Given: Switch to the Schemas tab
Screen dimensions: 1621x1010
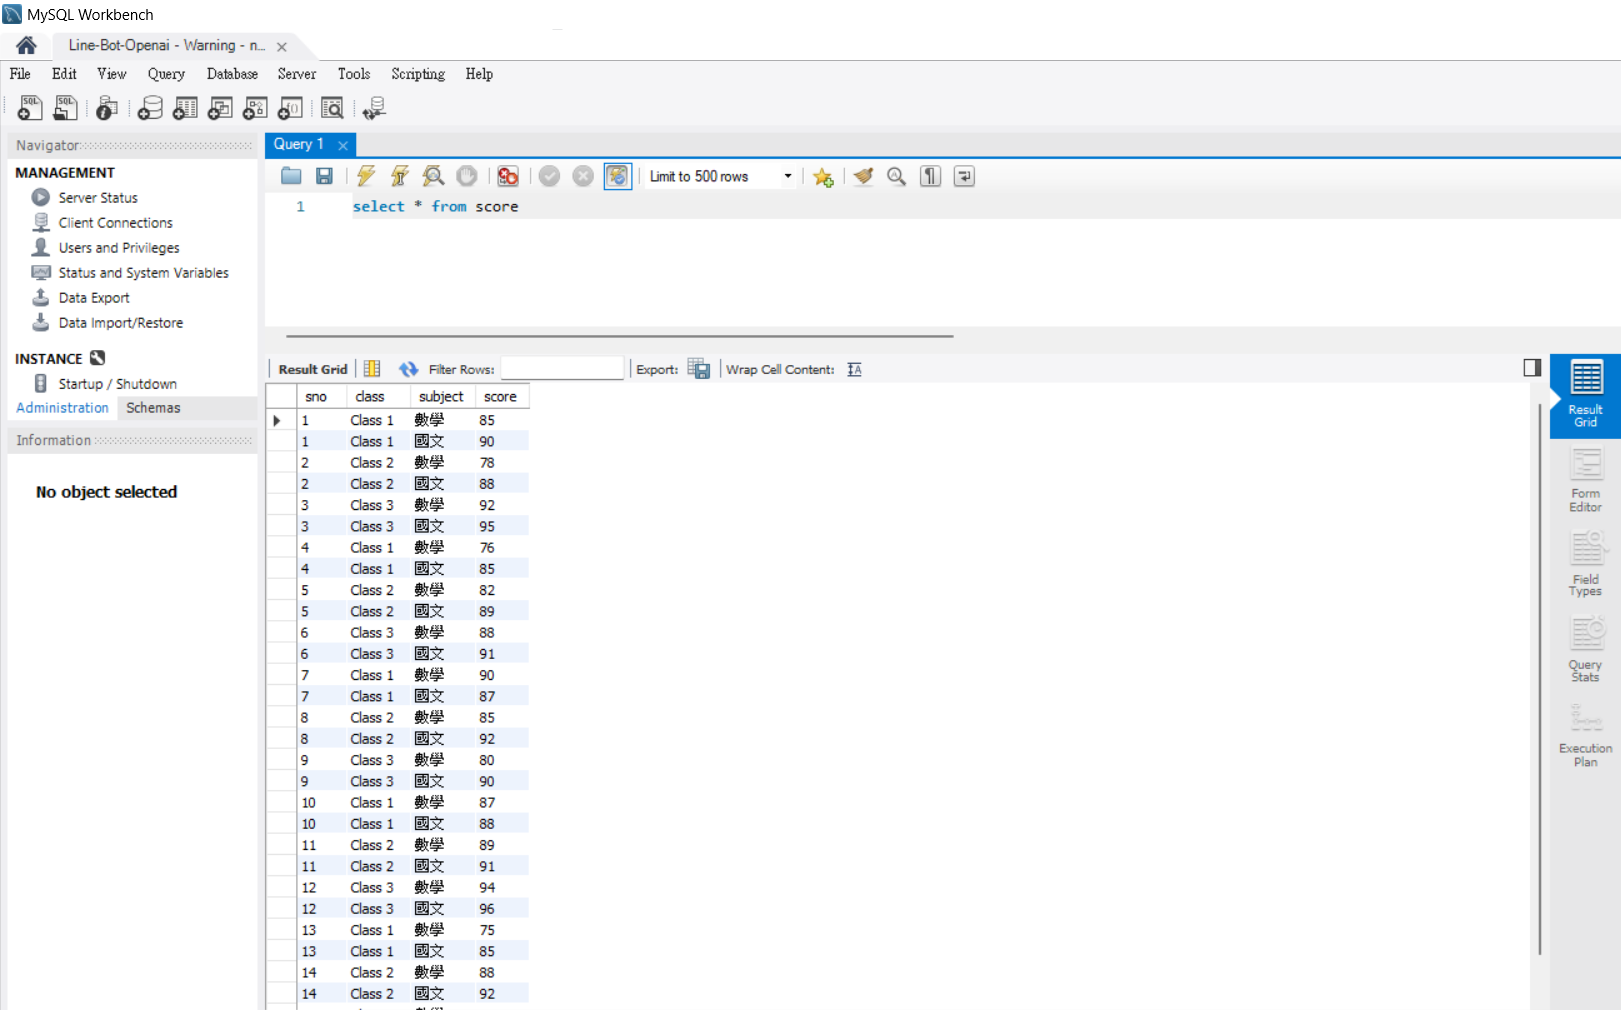Looking at the screenshot, I should [x=153, y=408].
